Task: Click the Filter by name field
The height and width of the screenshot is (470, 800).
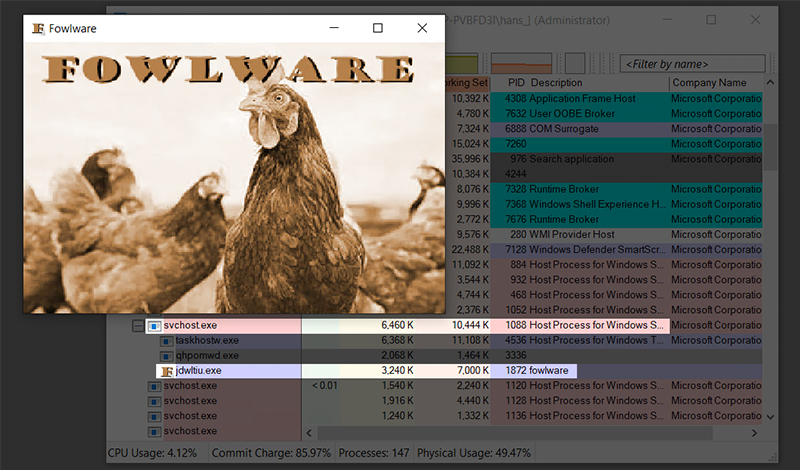Action: pos(692,64)
